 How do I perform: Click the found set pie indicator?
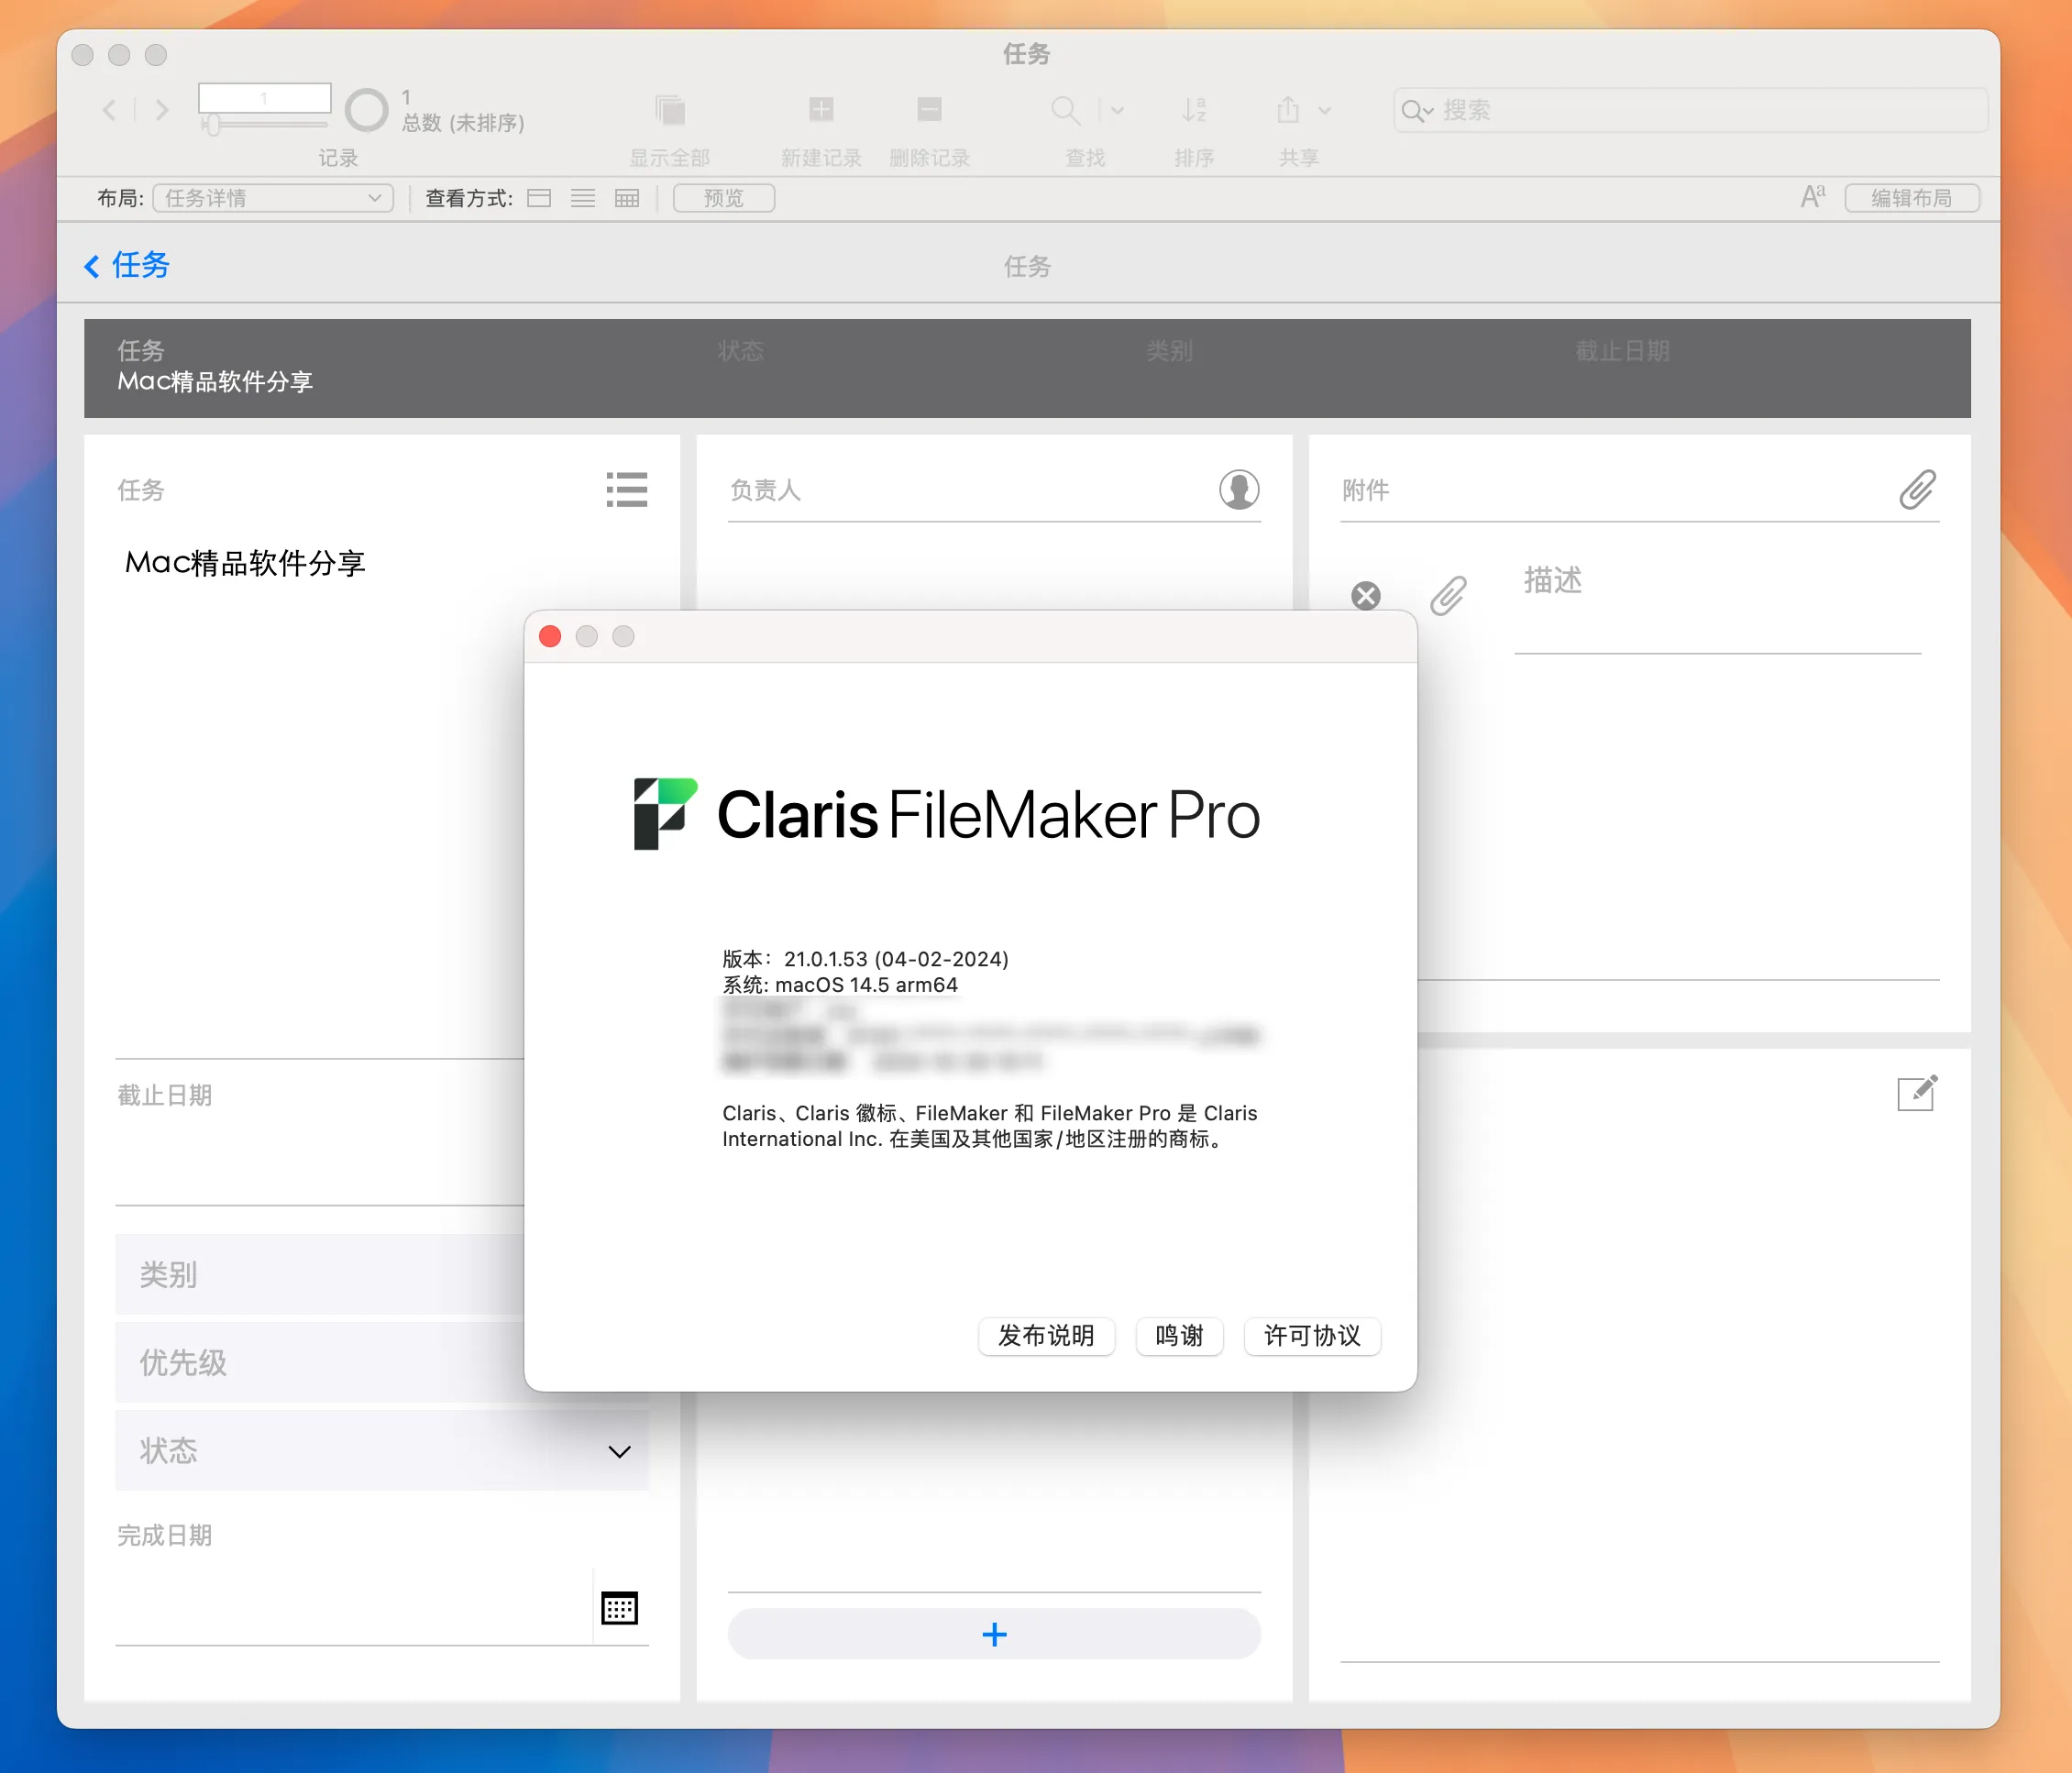click(366, 110)
